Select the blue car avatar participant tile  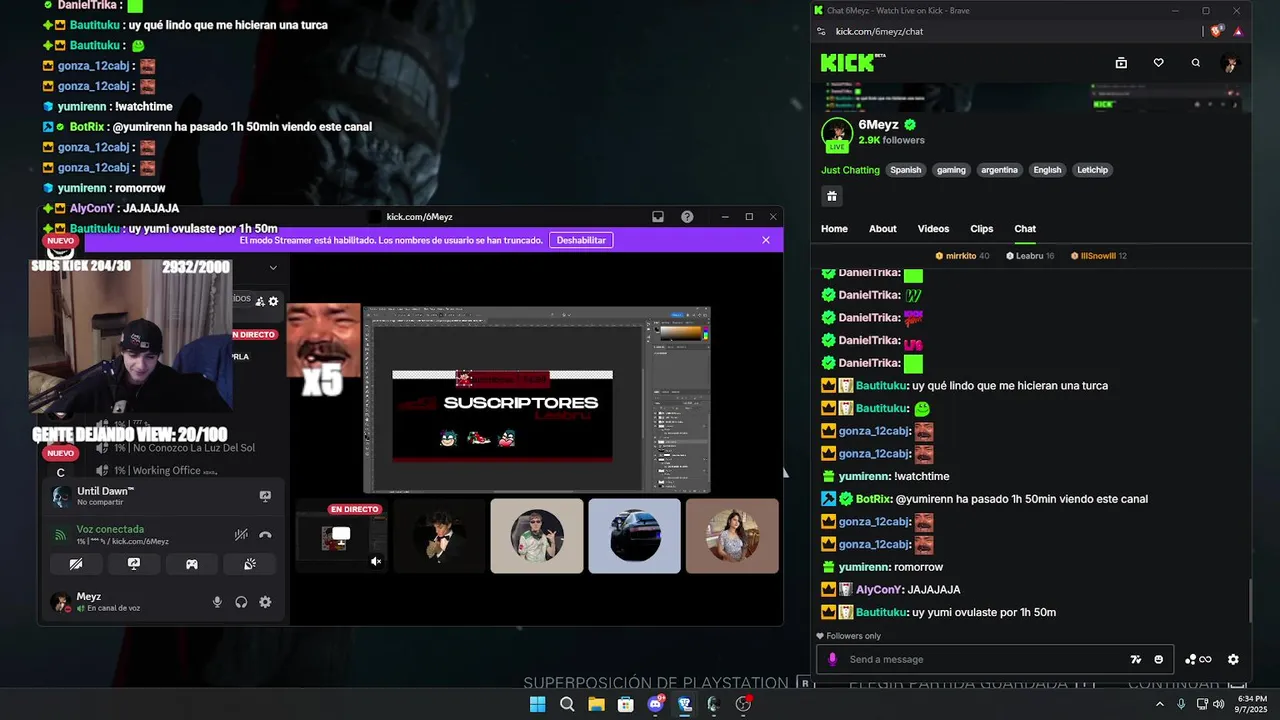(x=634, y=537)
